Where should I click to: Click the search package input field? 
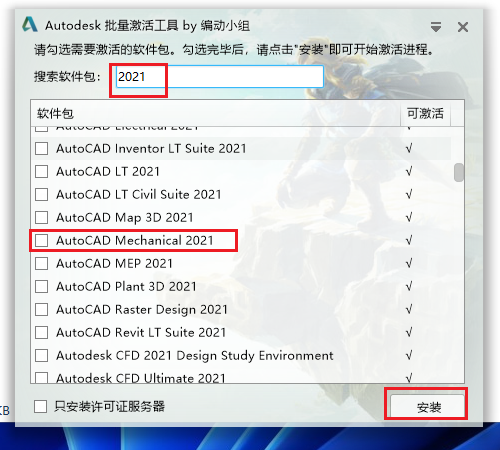[220, 77]
